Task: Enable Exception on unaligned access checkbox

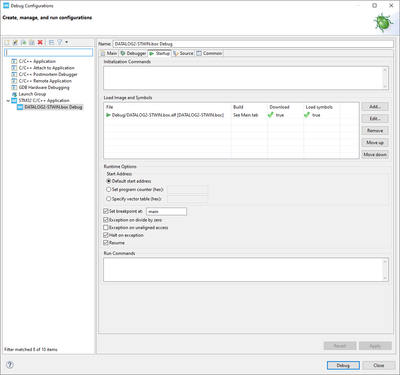Action: click(x=106, y=228)
